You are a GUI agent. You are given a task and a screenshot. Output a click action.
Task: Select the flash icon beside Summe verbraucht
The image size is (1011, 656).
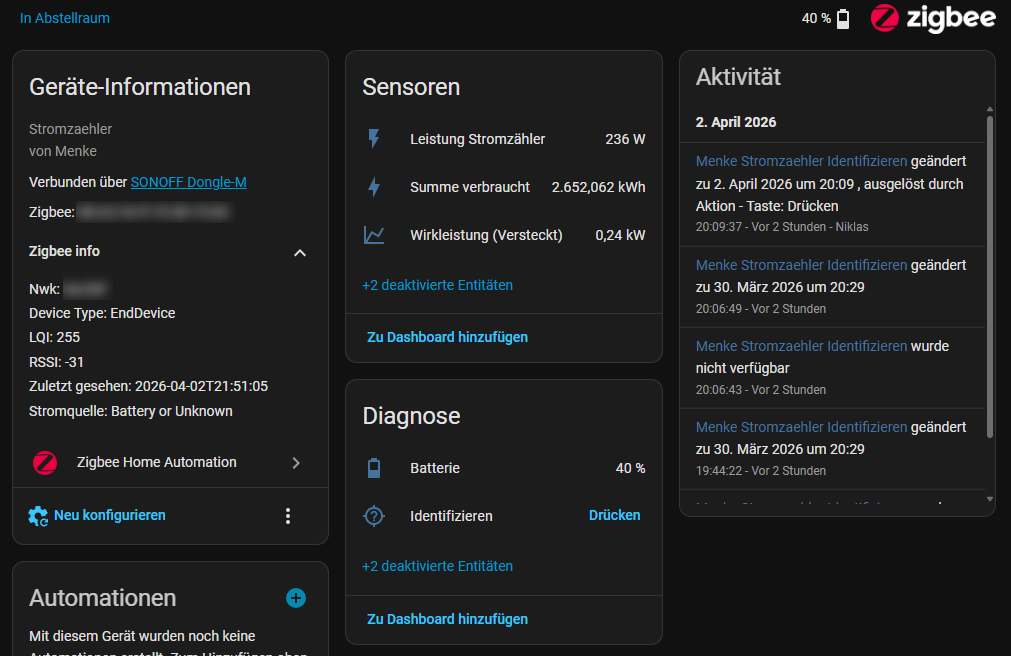374,187
